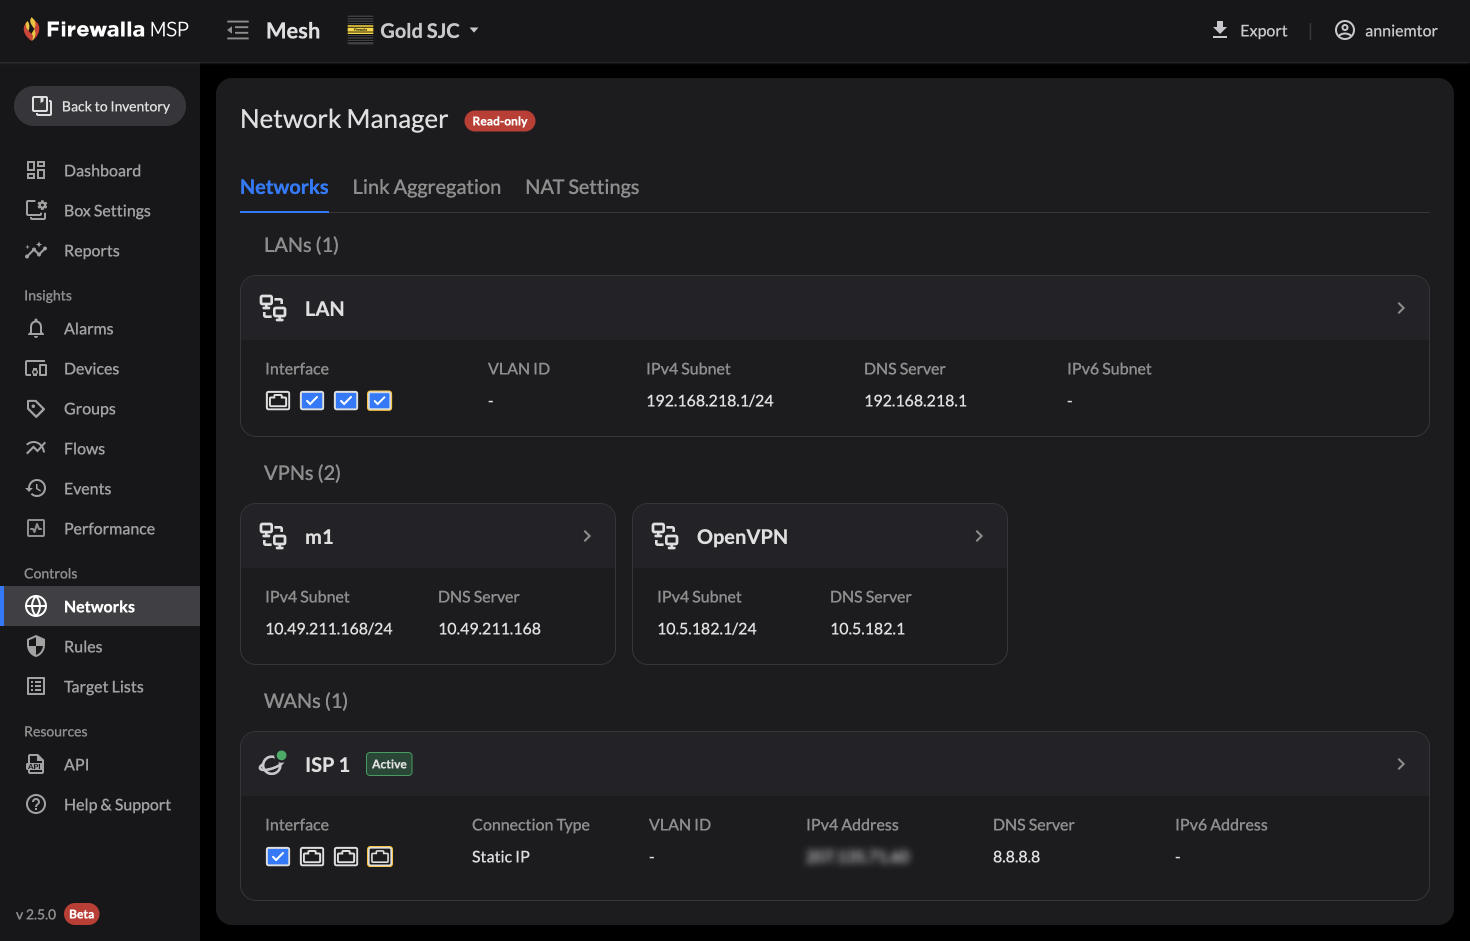The height and width of the screenshot is (941, 1470).
Task: Switch to the Link Aggregation tab
Action: pos(427,187)
